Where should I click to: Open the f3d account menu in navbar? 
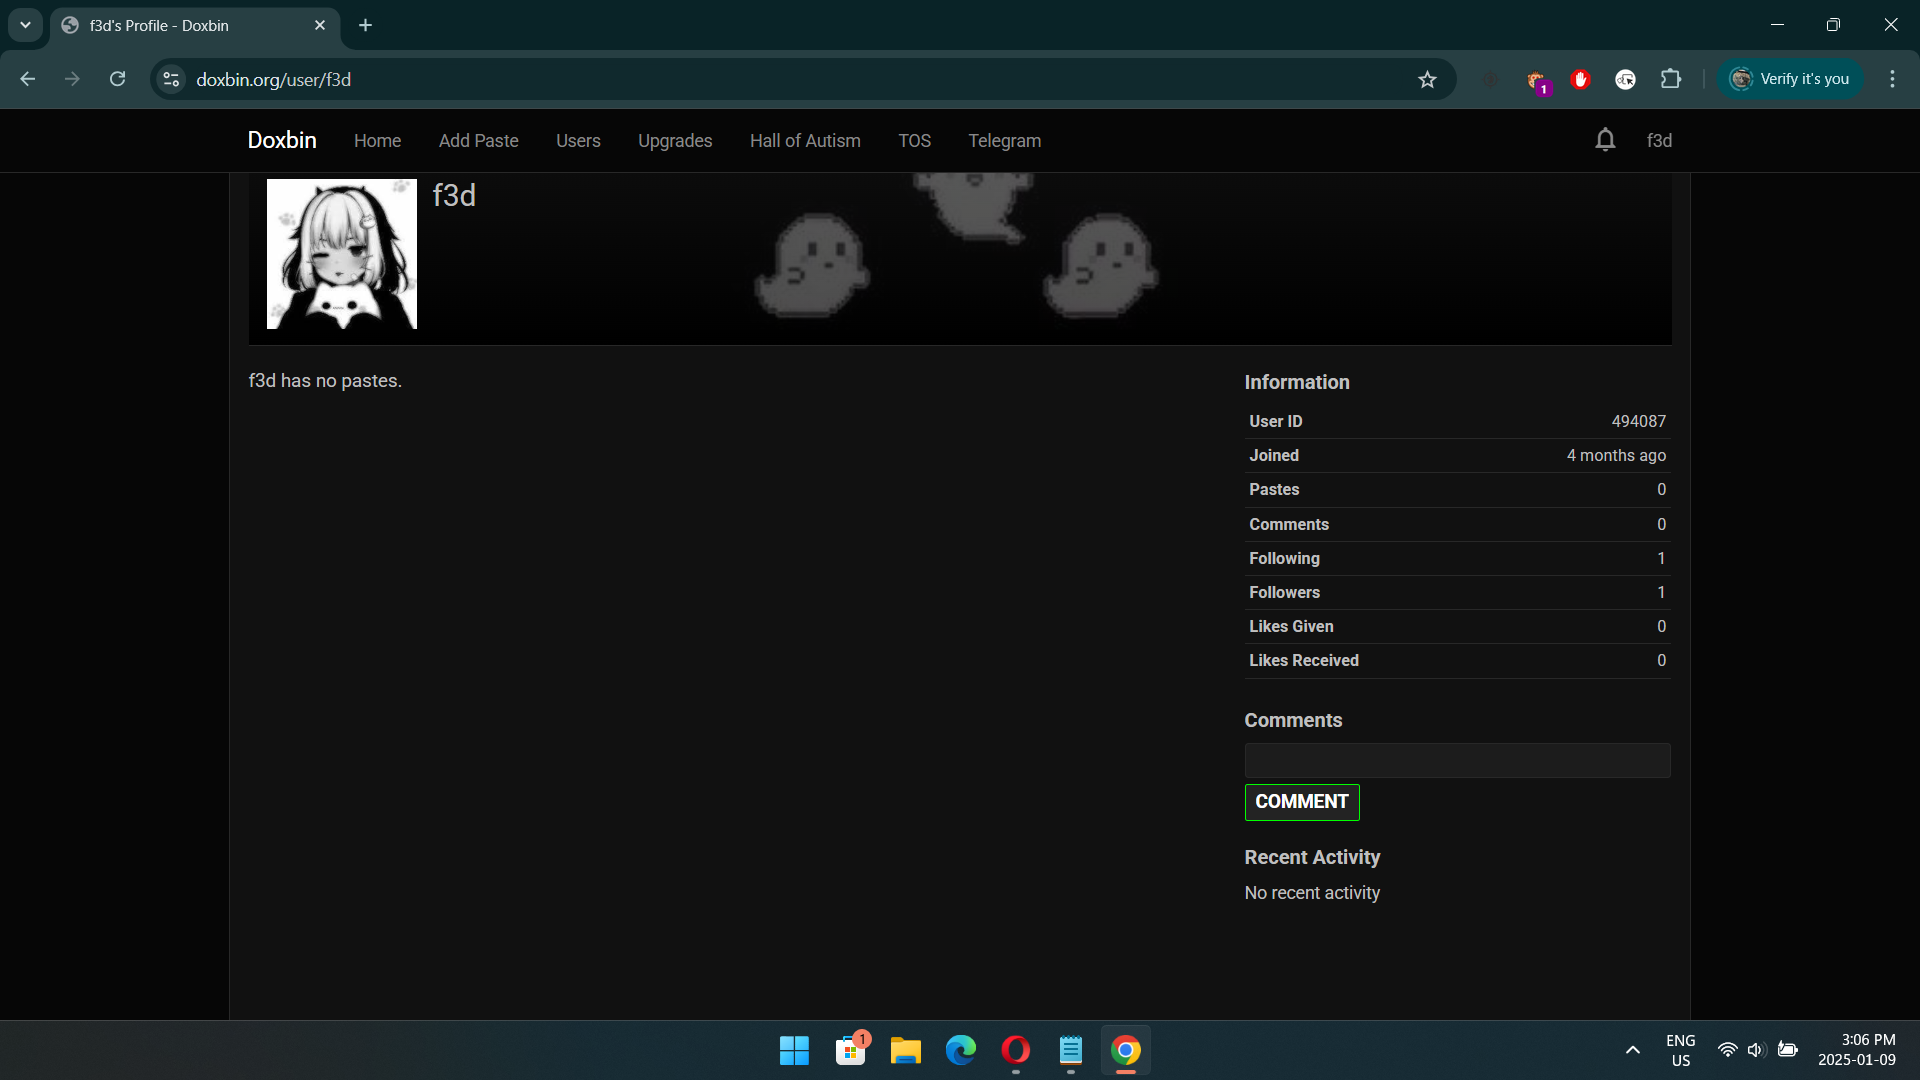[1659, 141]
